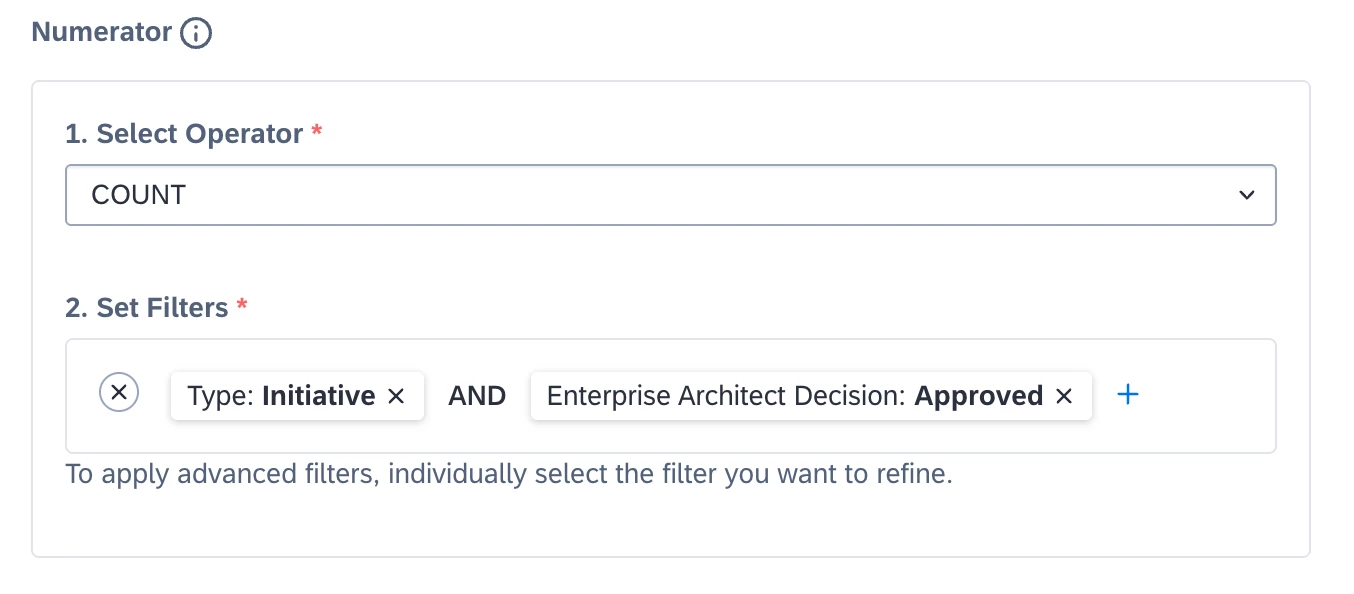The height and width of the screenshot is (594, 1354).
Task: Open the Select Operator dropdown
Action: coord(670,195)
